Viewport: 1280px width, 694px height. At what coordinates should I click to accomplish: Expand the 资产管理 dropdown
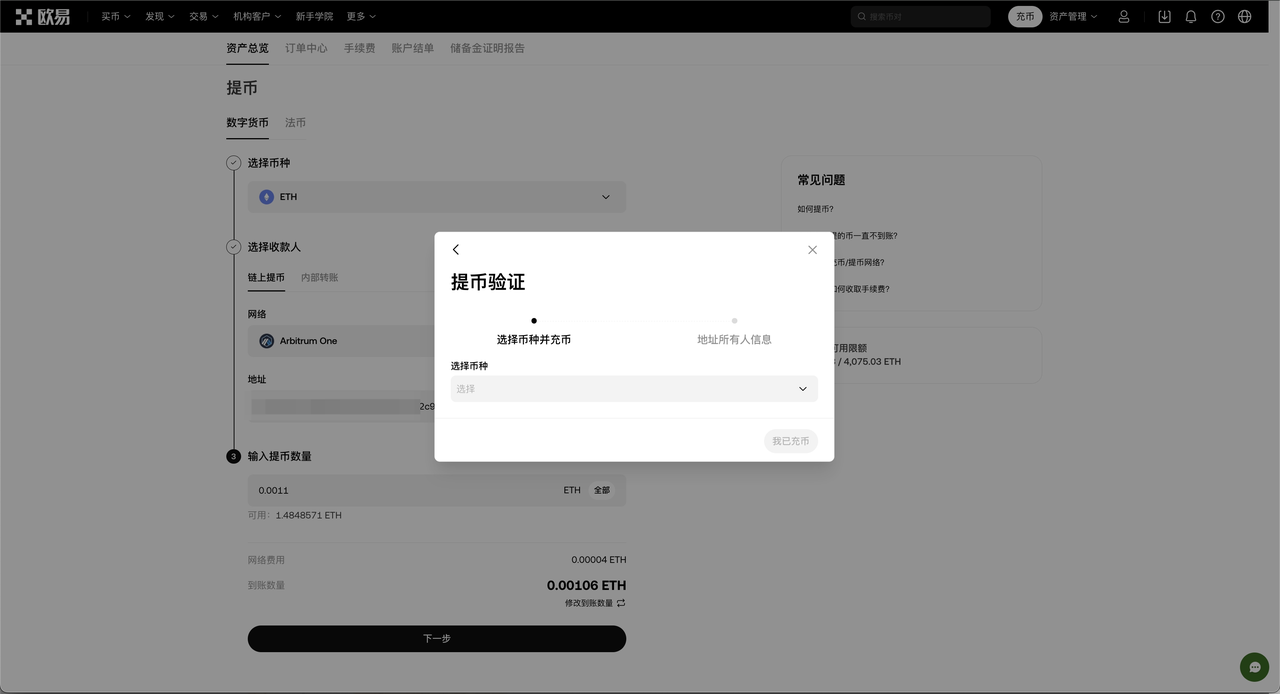(x=1073, y=17)
